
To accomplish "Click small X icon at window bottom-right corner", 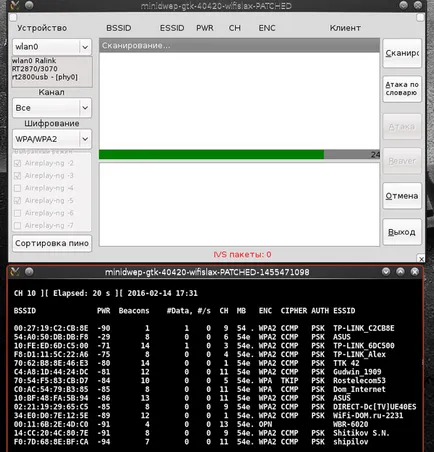I will [421, 259].
